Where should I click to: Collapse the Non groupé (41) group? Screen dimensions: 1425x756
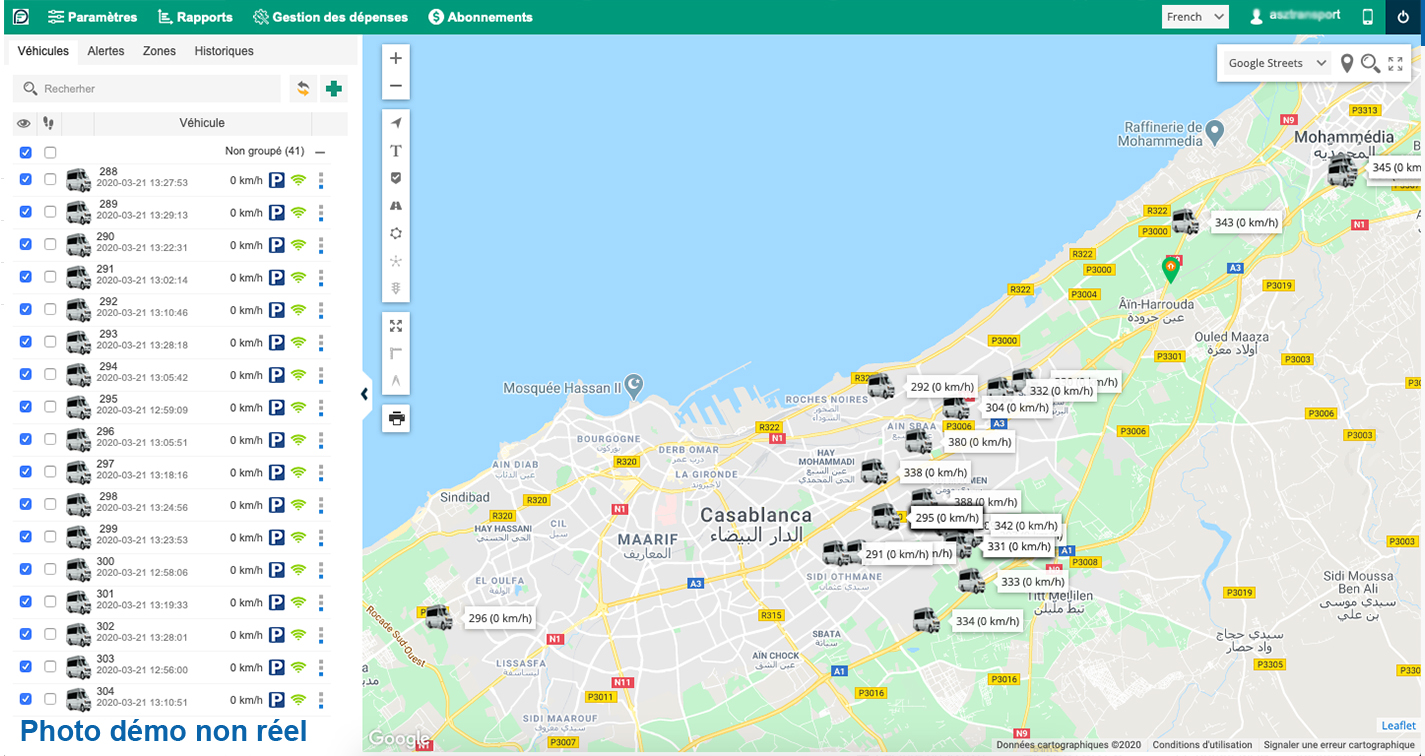click(320, 152)
